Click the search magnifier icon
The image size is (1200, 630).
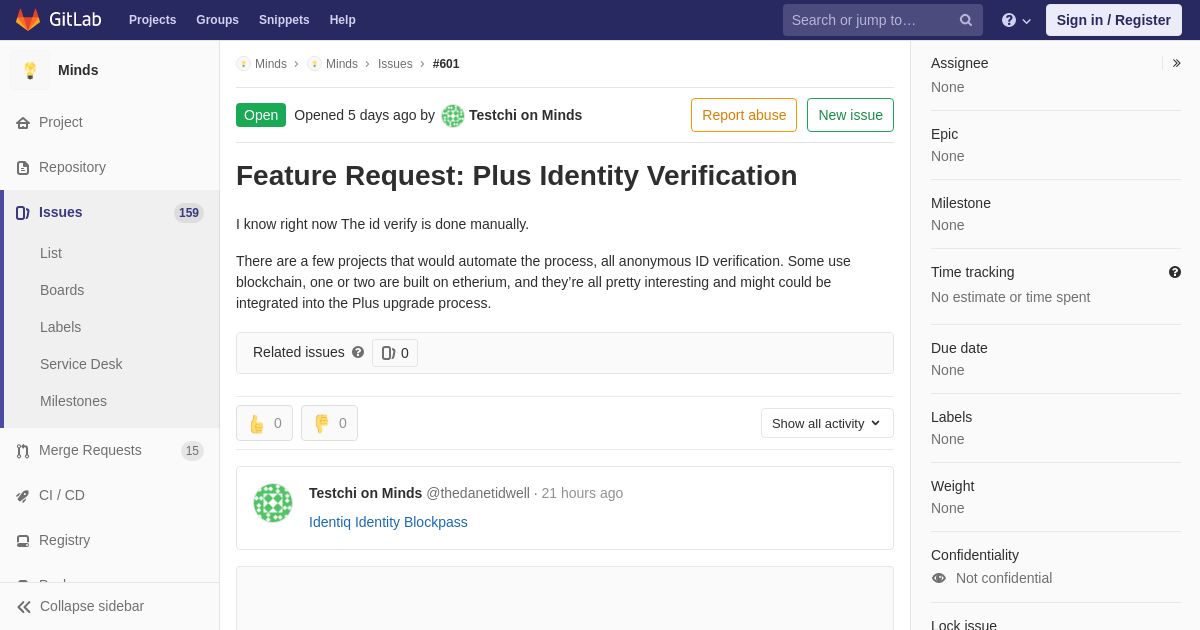tap(966, 20)
